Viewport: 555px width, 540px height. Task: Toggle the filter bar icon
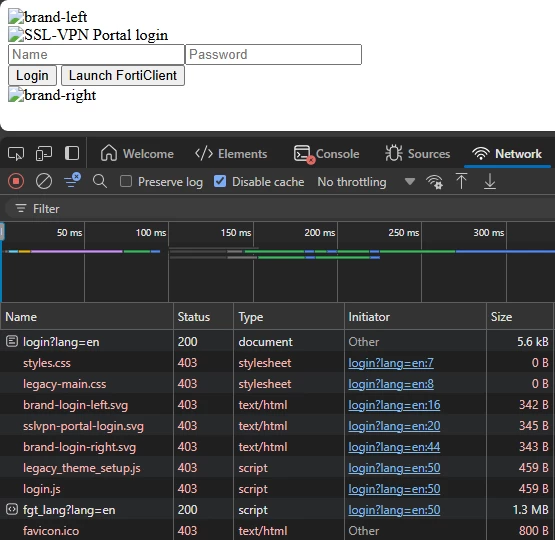(72, 181)
